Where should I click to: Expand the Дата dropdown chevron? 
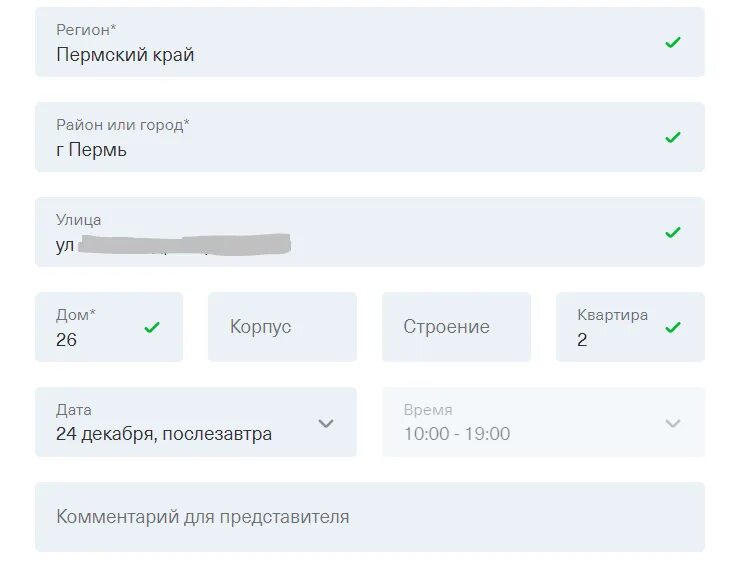pyautogui.click(x=326, y=423)
